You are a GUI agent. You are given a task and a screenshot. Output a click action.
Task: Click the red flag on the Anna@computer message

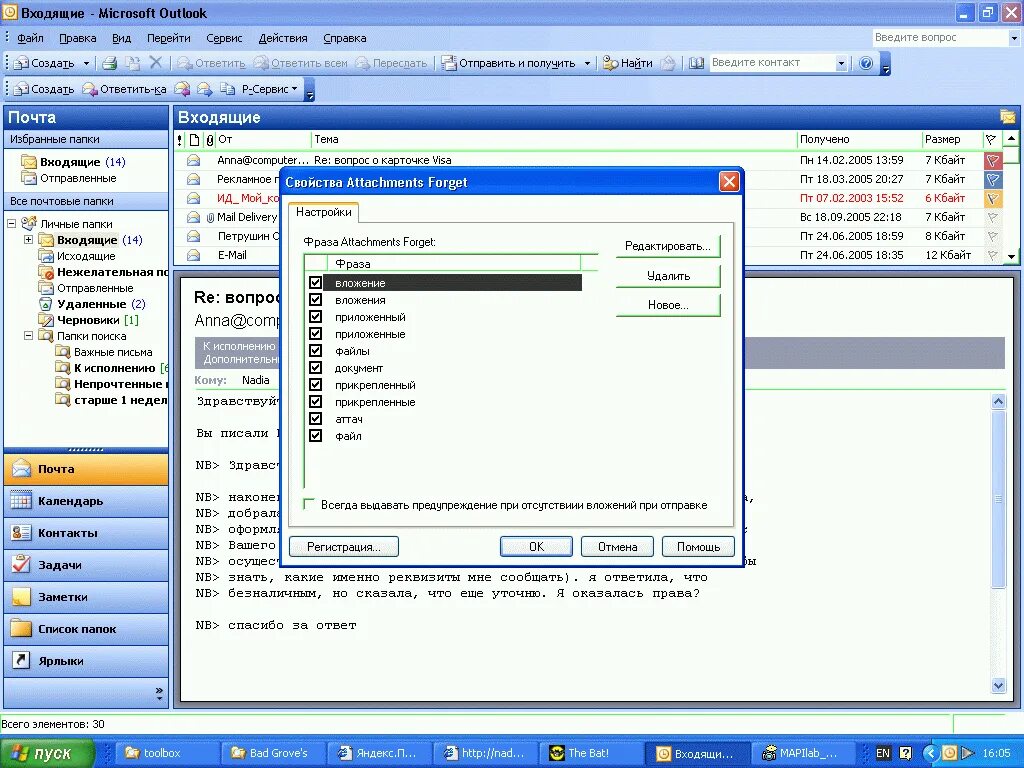click(993, 160)
